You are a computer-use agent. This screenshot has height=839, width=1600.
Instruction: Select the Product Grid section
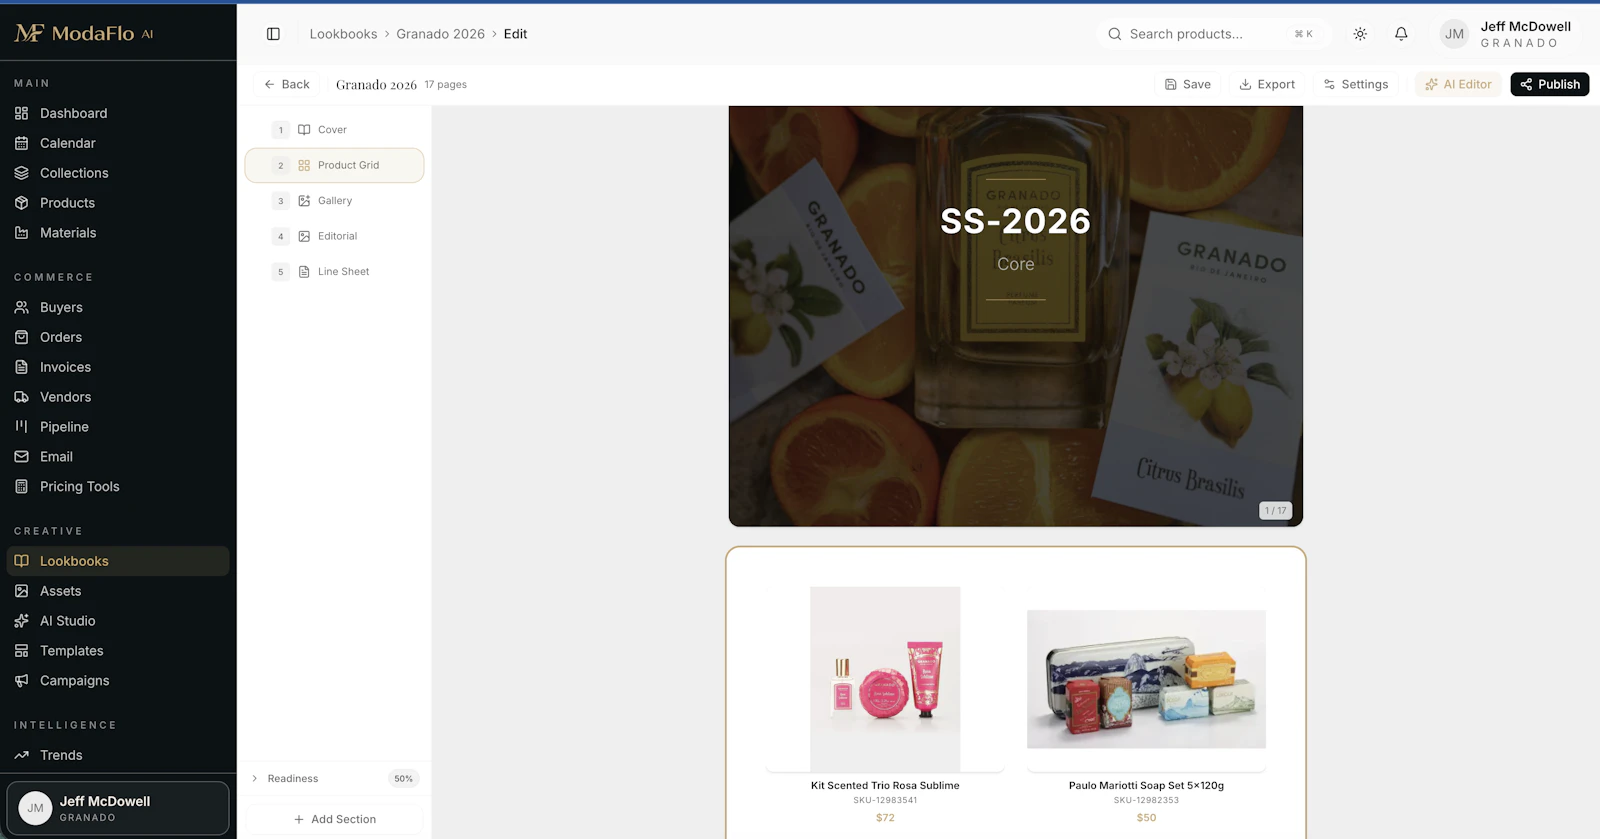tap(334, 165)
